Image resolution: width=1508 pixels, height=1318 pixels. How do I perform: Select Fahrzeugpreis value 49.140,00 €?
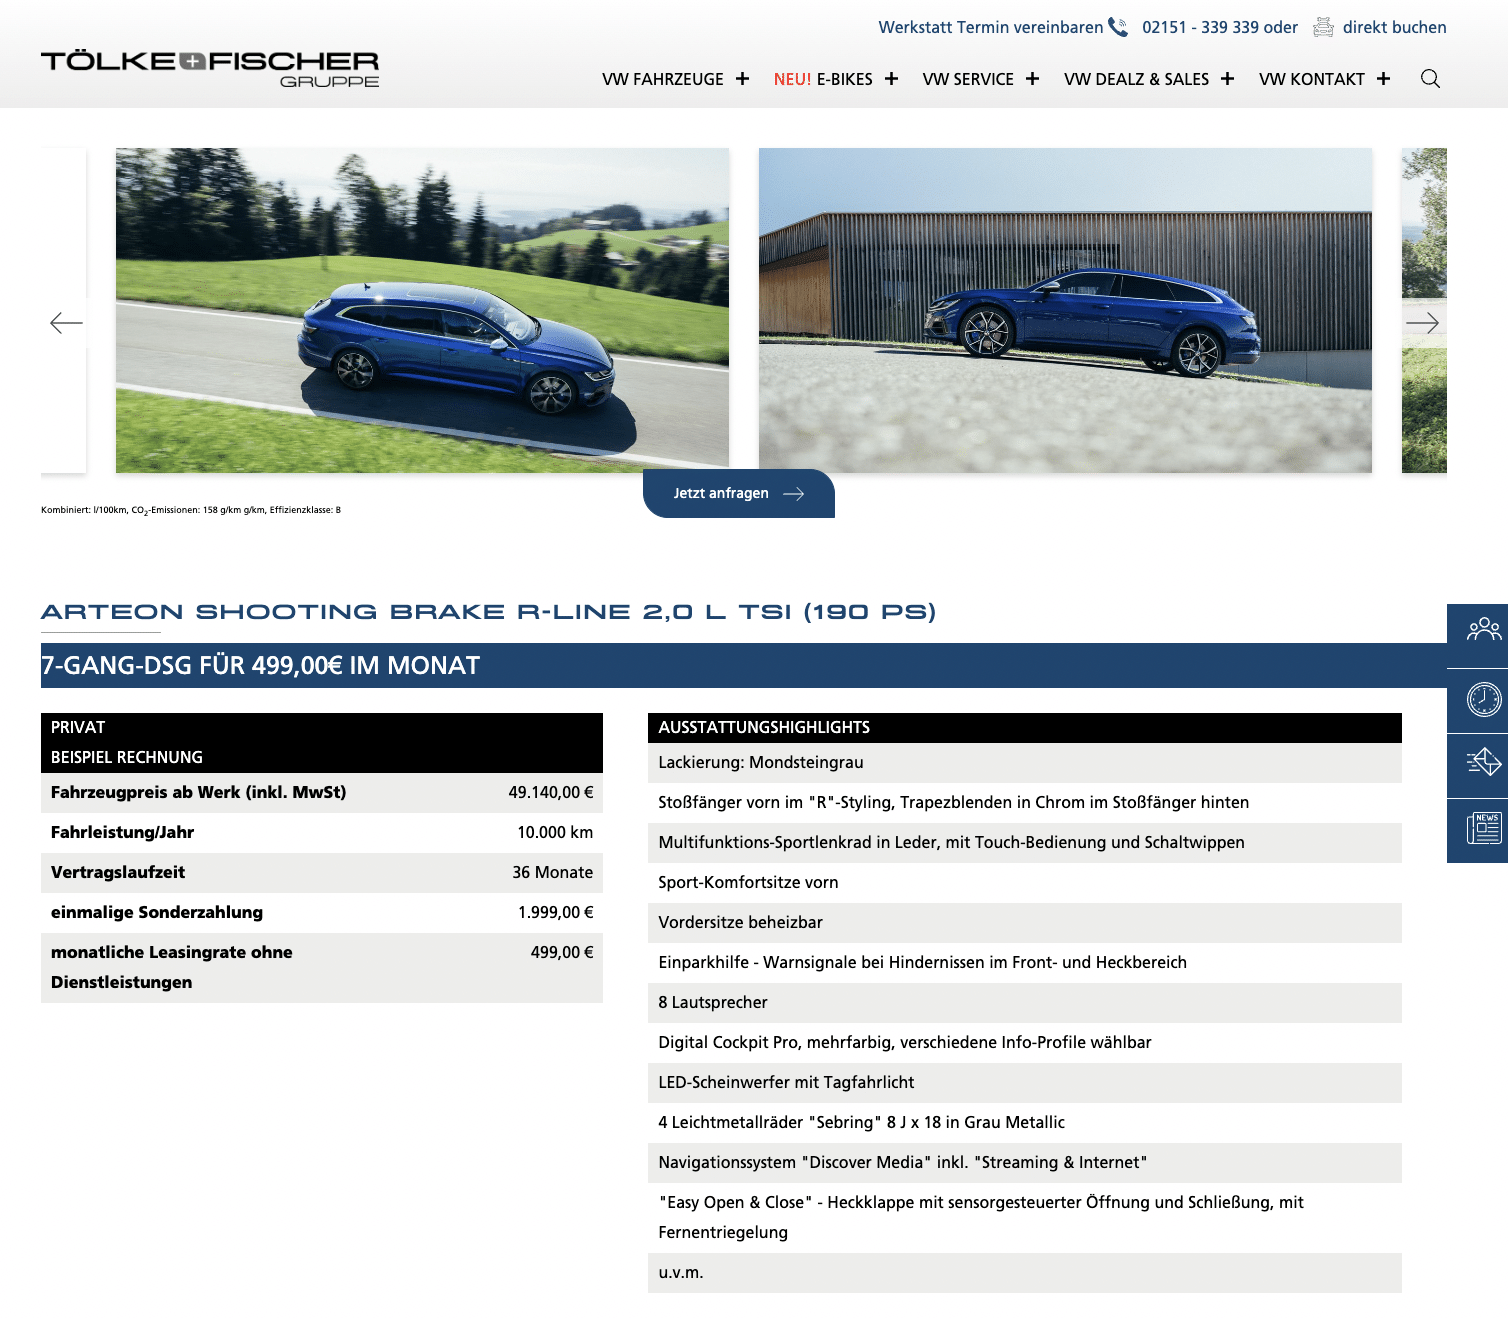550,792
